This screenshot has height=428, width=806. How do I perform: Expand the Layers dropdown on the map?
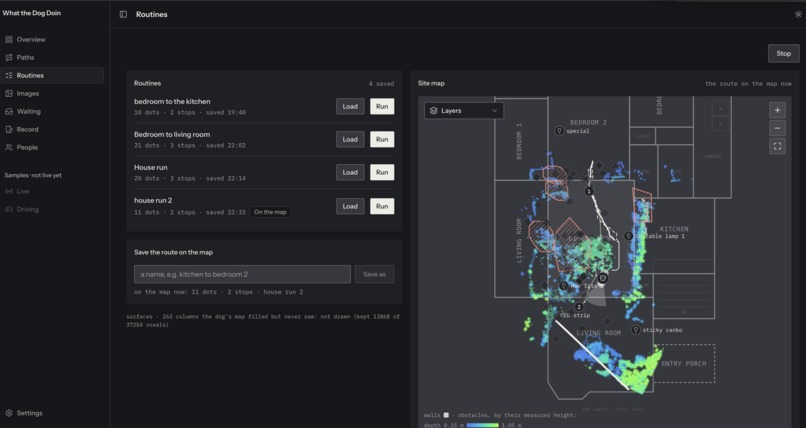464,110
